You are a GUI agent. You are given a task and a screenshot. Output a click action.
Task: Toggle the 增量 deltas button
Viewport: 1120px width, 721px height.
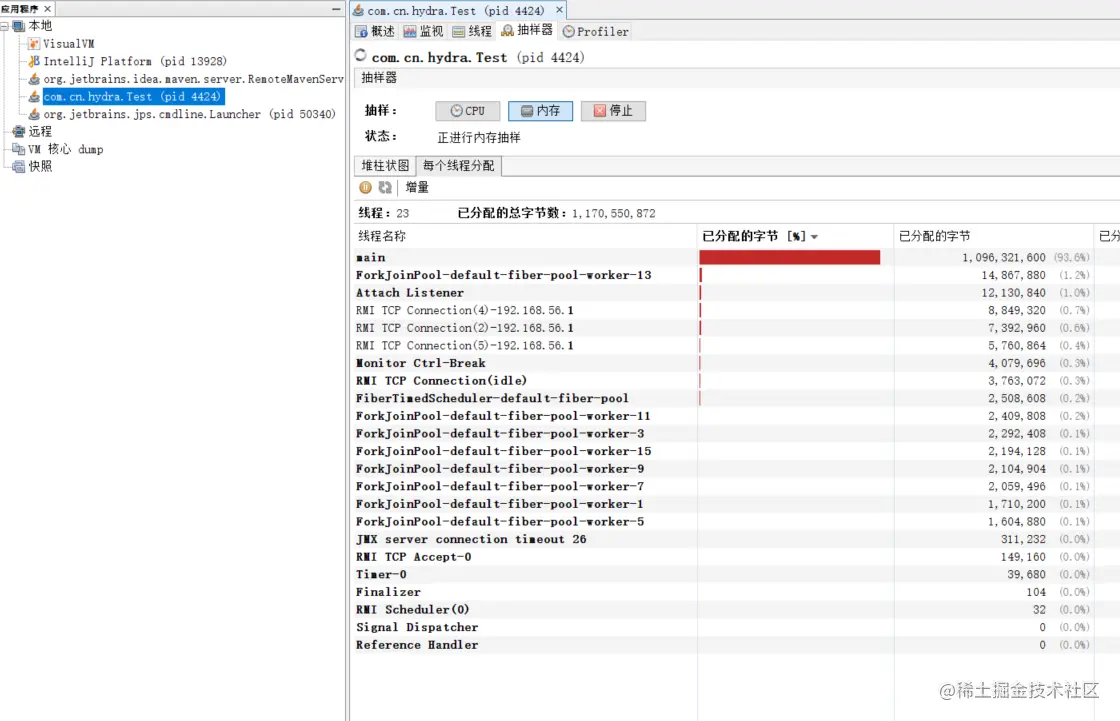[417, 187]
